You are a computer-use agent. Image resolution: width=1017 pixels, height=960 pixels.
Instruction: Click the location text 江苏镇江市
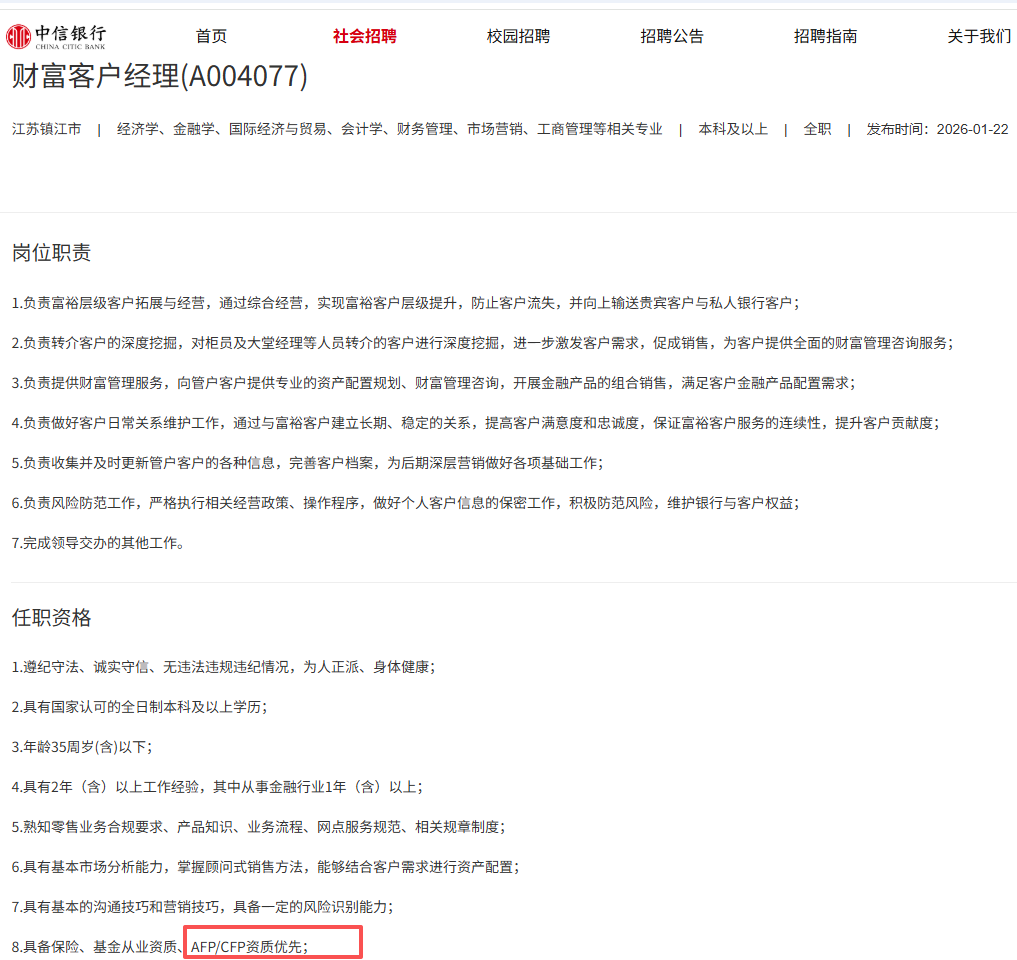pyautogui.click(x=46, y=129)
